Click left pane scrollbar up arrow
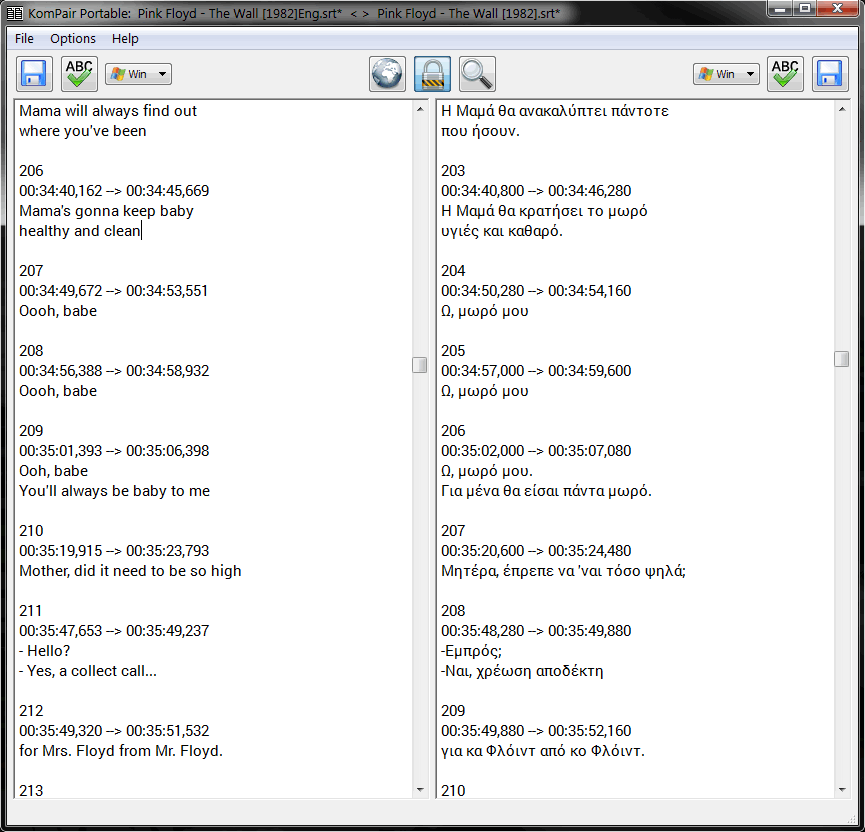 point(420,109)
